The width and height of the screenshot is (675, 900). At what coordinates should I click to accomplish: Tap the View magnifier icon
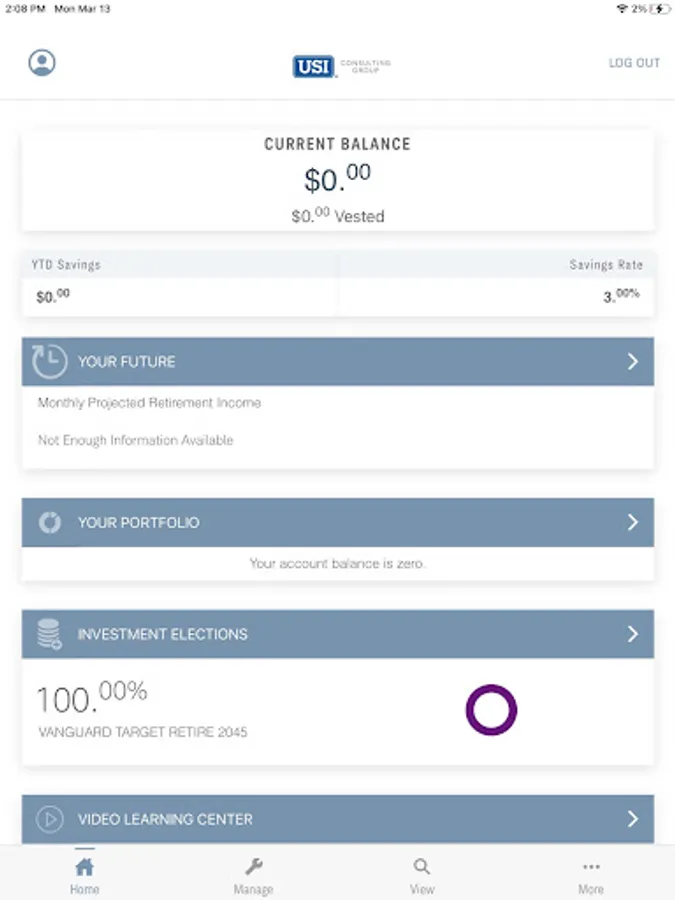[422, 867]
